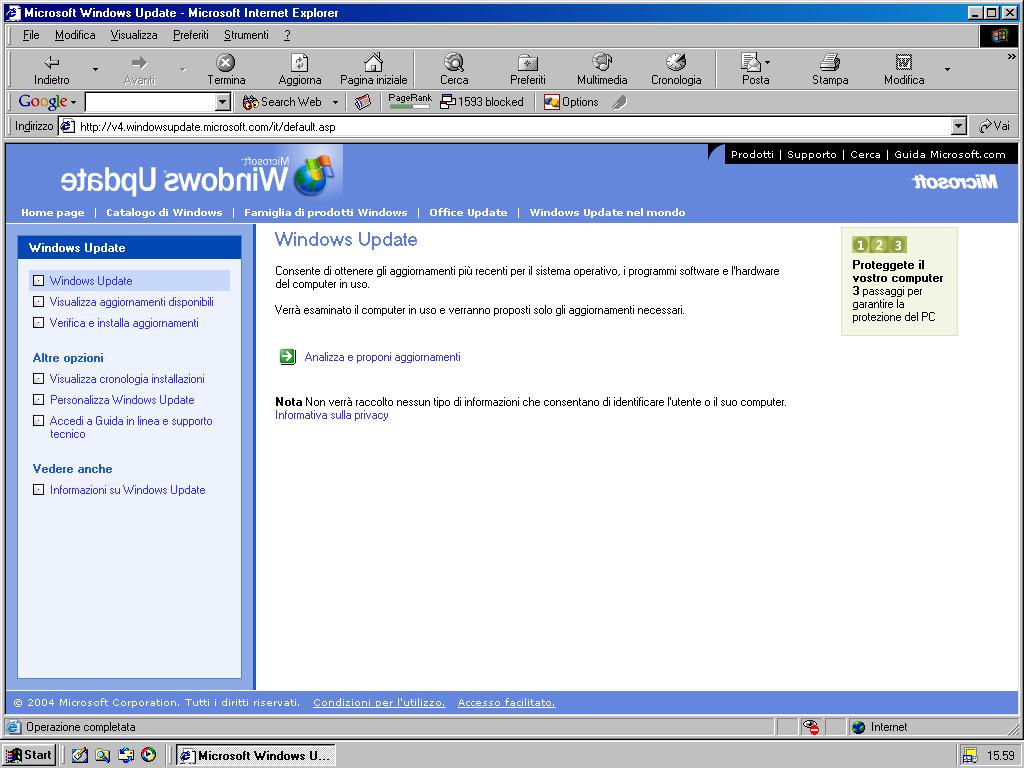Refresh the page with Aggiorna
1024x768 pixels.
point(300,69)
